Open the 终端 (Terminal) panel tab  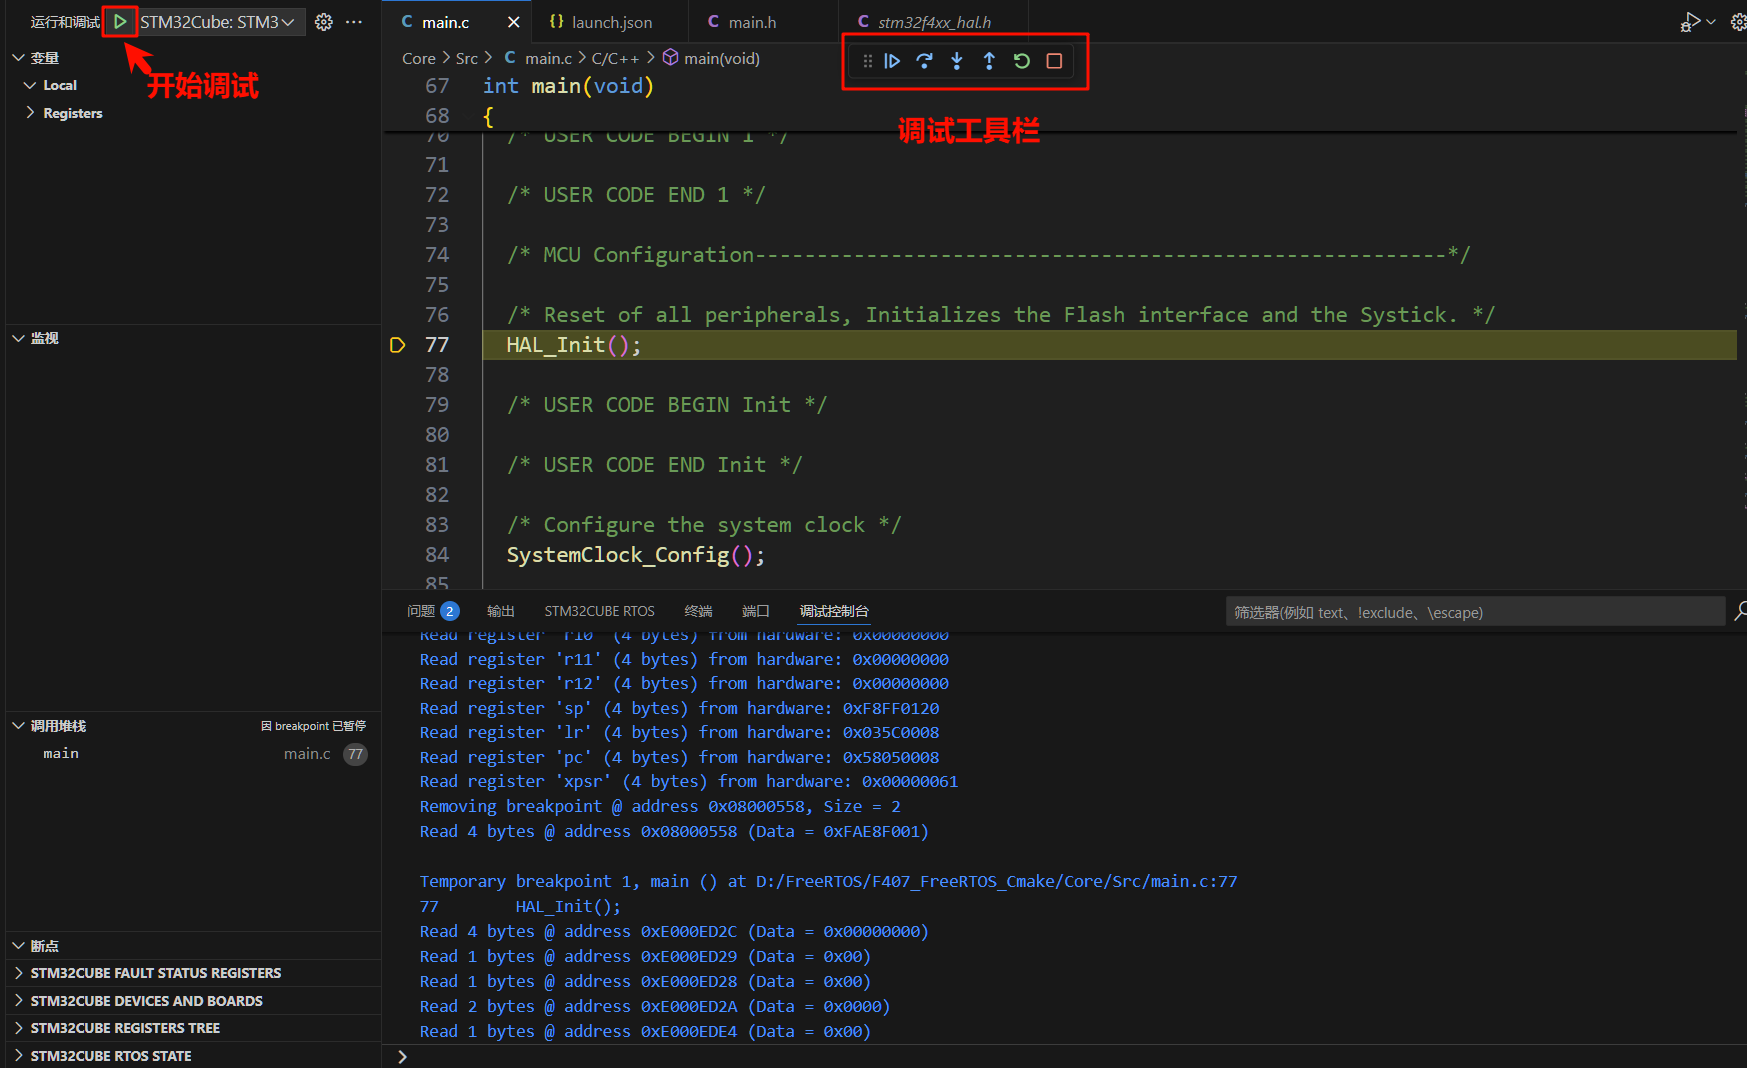698,611
